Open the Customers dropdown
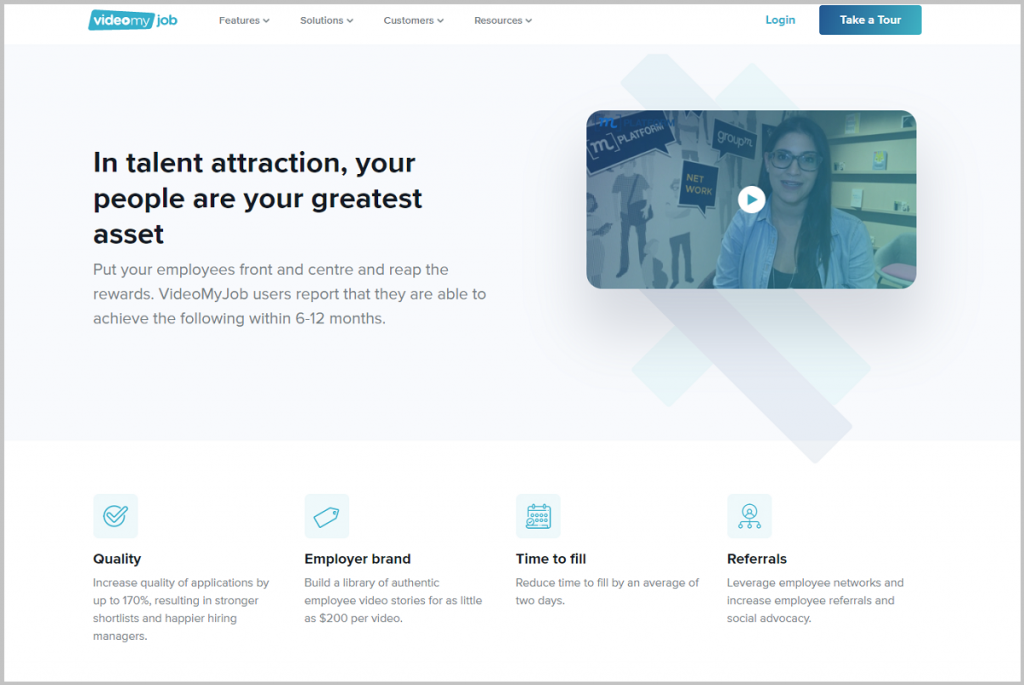The height and width of the screenshot is (685, 1024). [408, 20]
